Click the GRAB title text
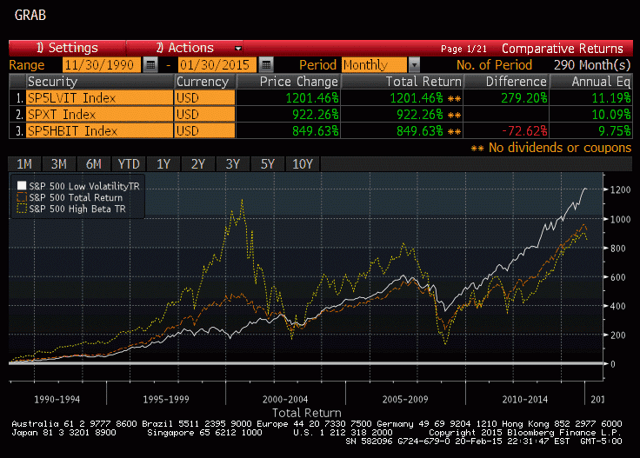 [30, 15]
